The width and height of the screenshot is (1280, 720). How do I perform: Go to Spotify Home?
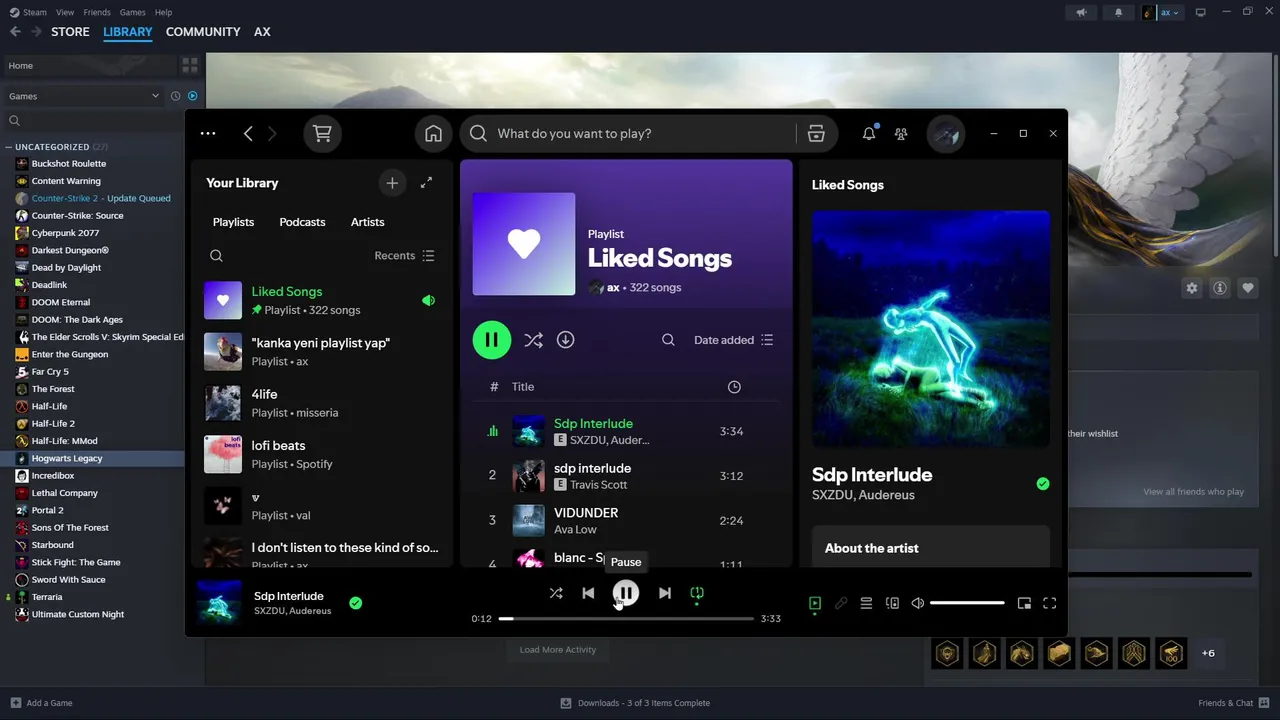pos(433,133)
